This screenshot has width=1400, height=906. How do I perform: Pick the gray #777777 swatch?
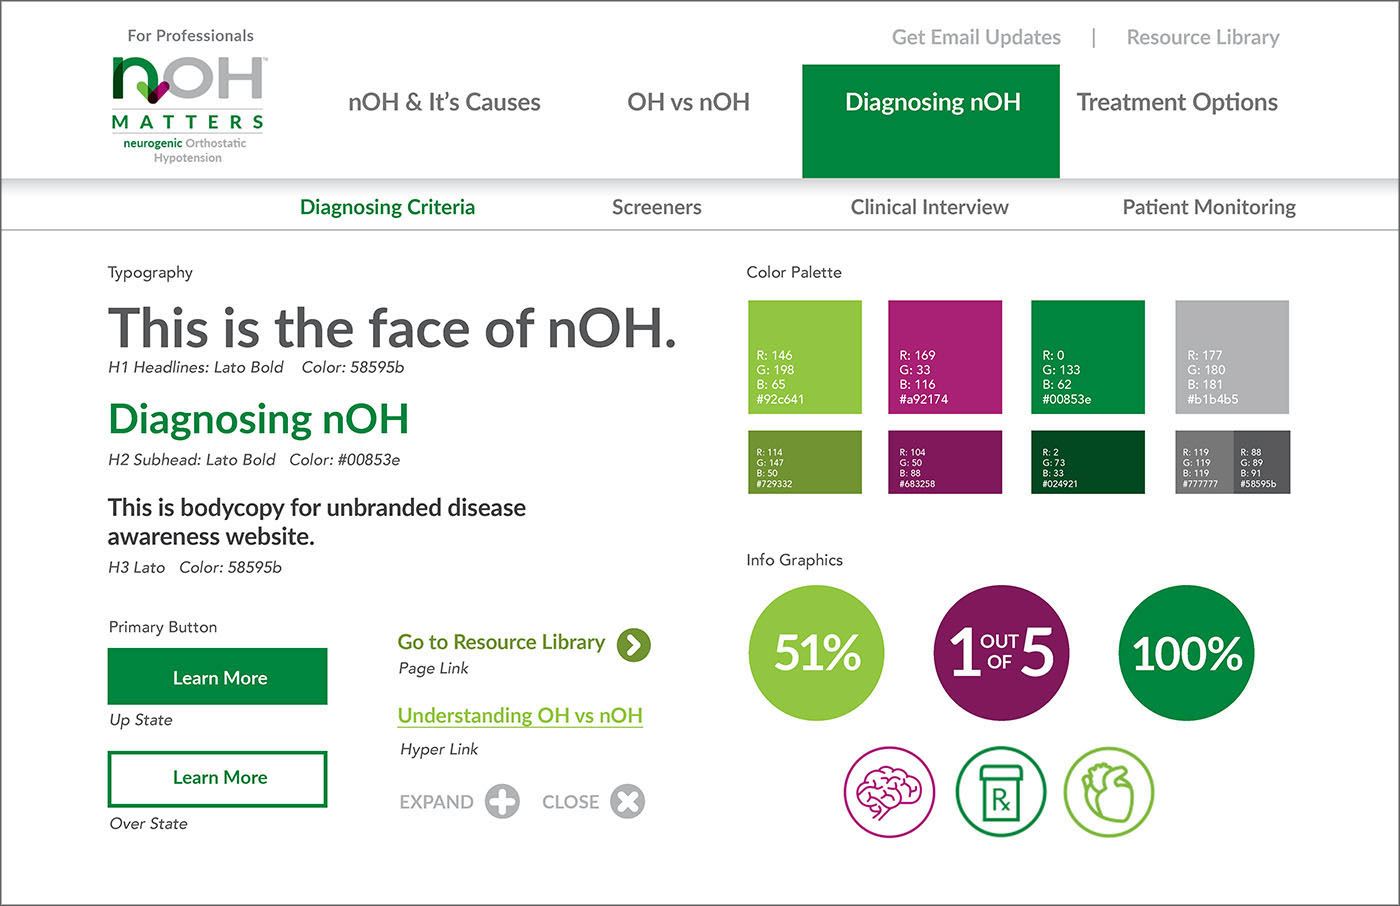coord(1204,462)
